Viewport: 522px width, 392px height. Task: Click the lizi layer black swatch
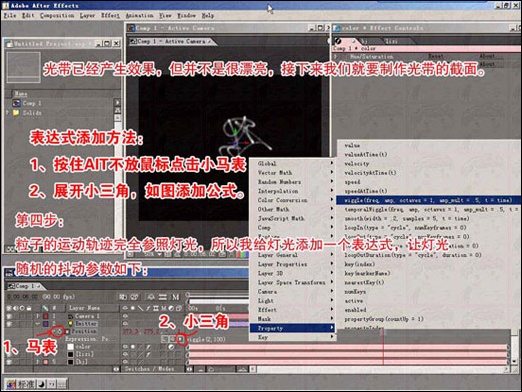[70, 354]
